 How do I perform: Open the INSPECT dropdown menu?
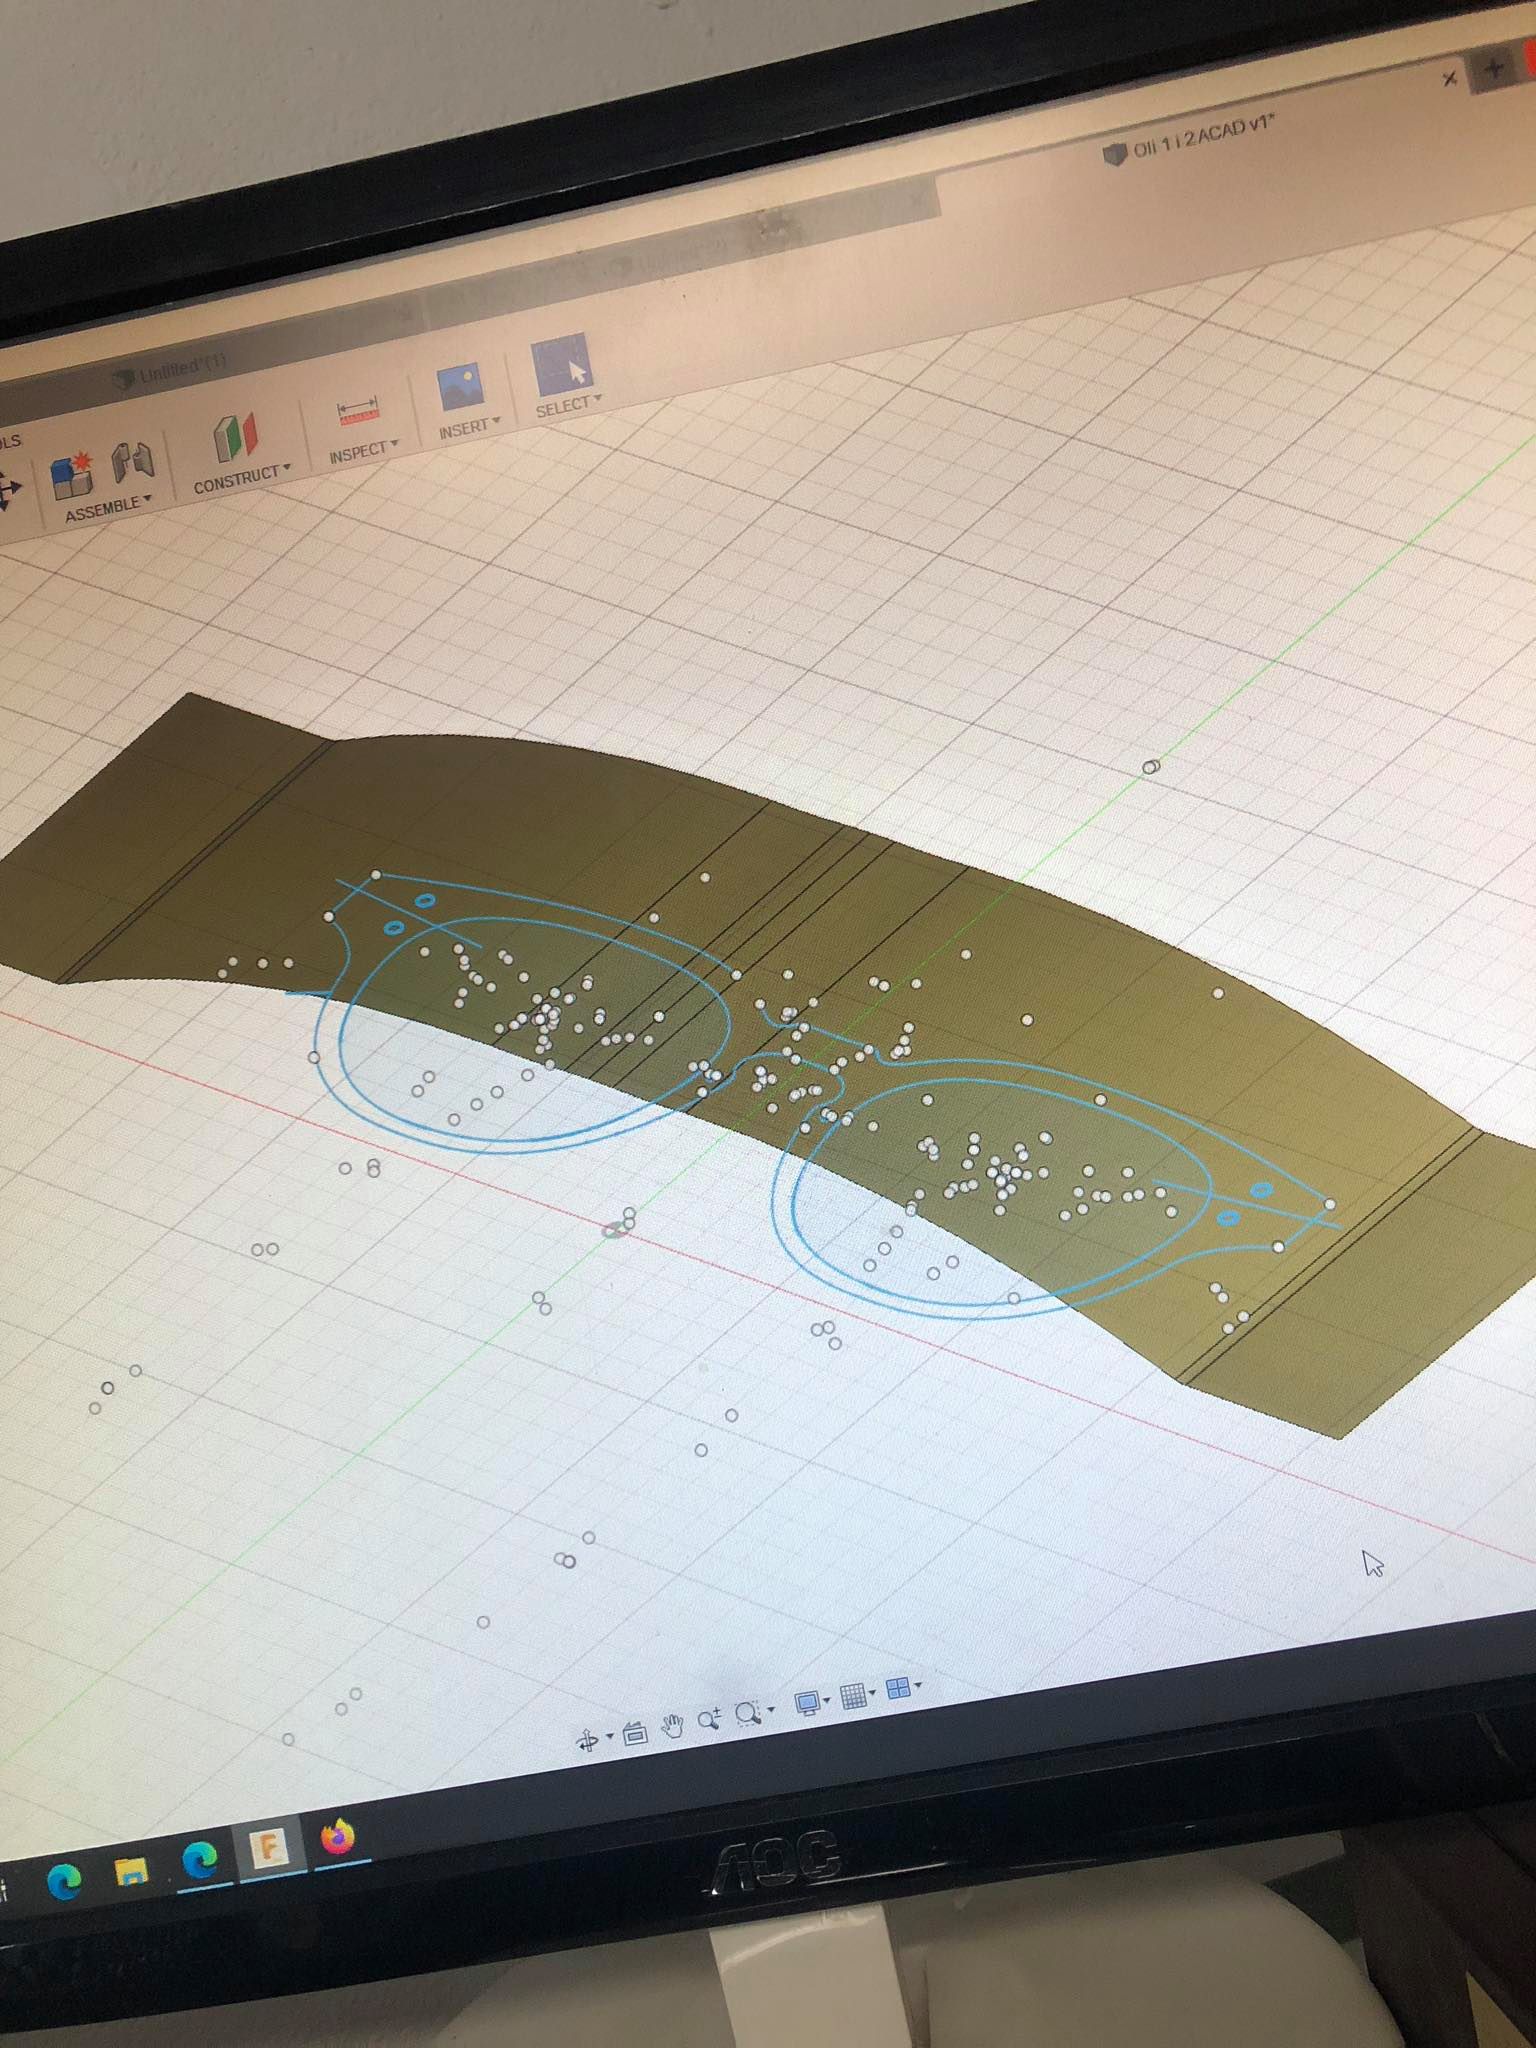(x=364, y=451)
